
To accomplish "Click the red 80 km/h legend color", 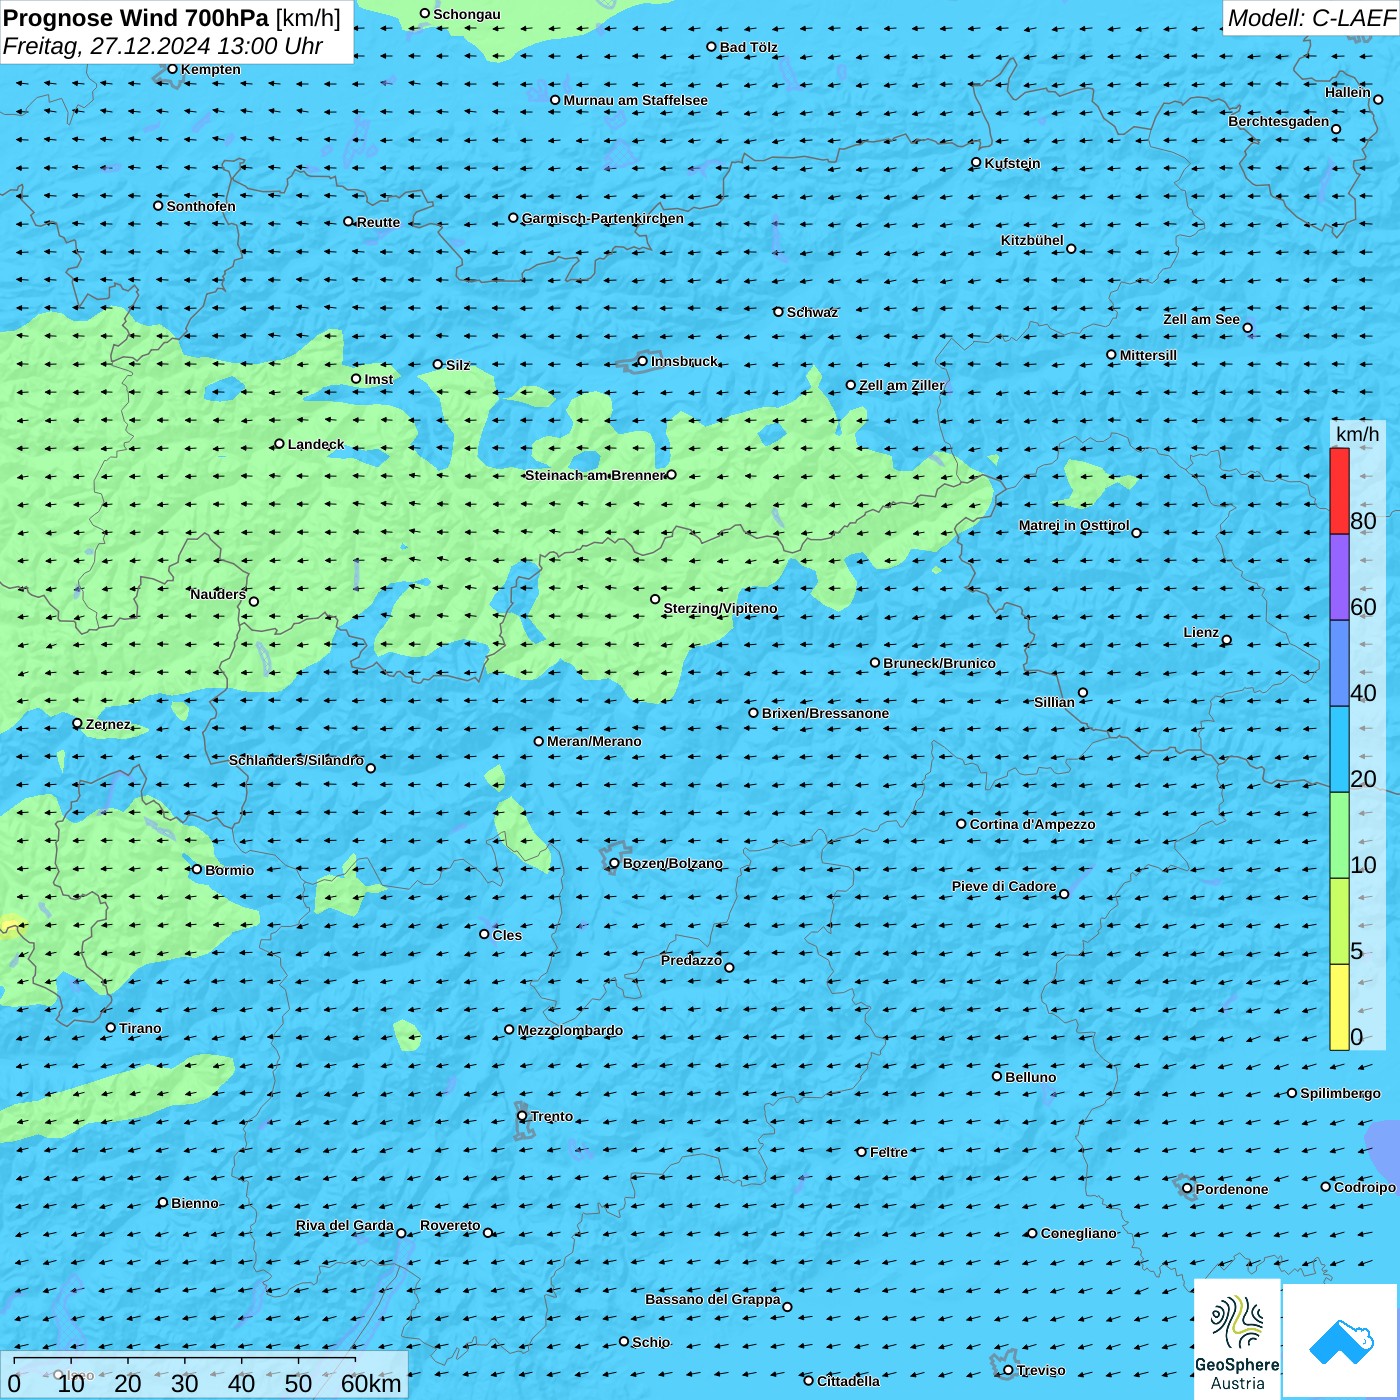I will click(1339, 490).
